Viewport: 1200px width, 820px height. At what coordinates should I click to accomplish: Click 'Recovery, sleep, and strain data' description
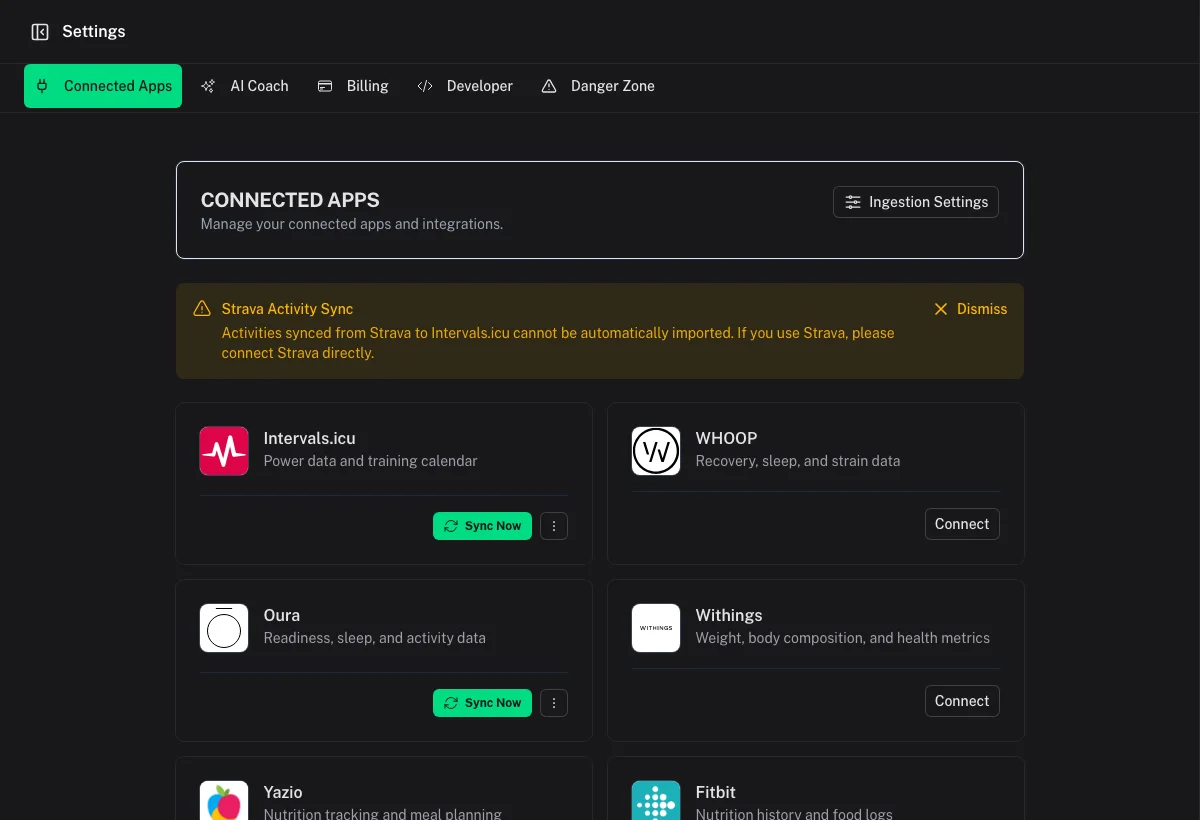click(798, 461)
